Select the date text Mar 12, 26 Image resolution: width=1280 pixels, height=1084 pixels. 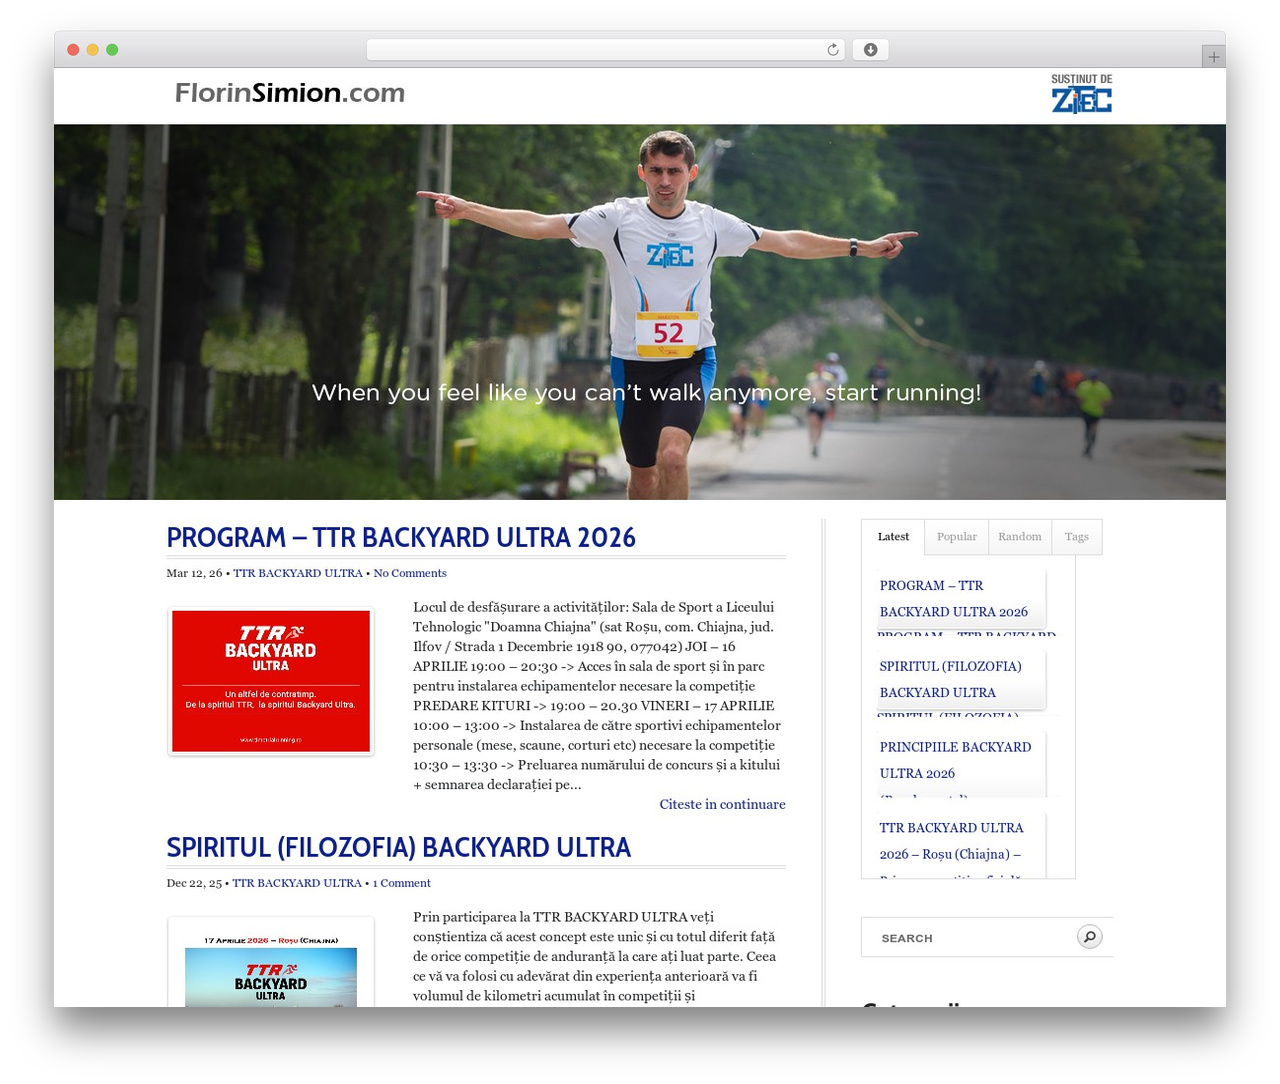coord(194,573)
